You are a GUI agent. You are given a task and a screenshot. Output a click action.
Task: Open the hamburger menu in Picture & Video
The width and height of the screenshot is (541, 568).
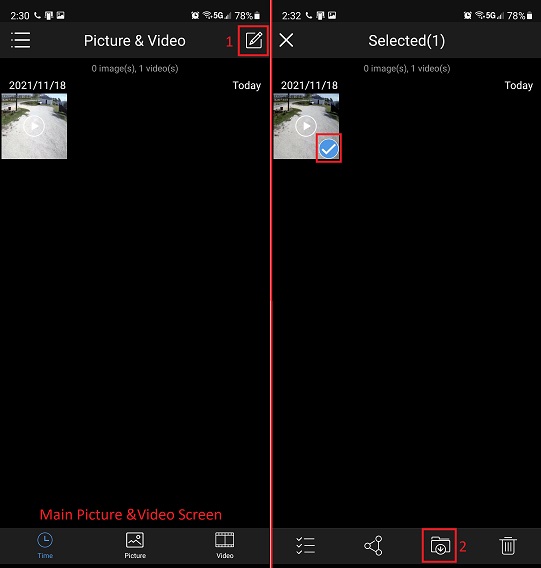[x=21, y=40]
